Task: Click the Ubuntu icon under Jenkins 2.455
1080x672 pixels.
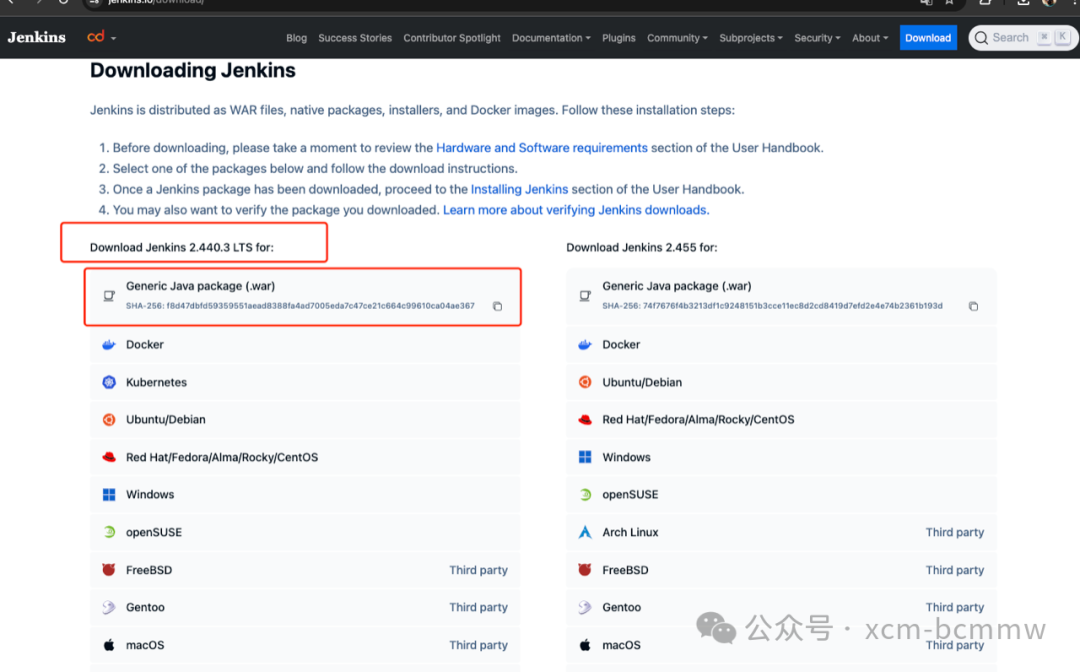Action: pos(585,382)
